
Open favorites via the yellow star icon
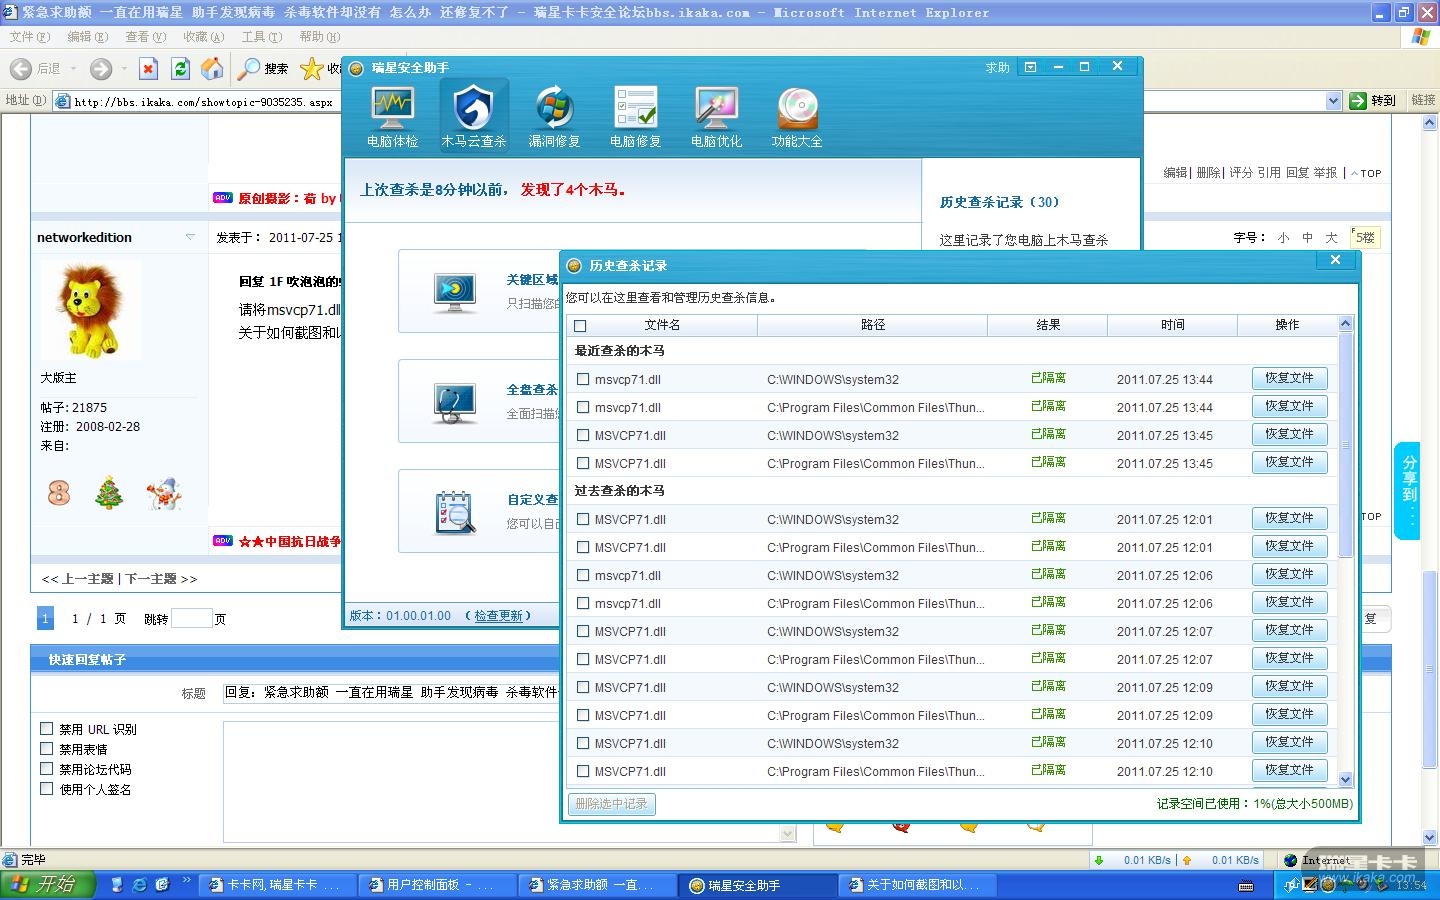point(312,68)
